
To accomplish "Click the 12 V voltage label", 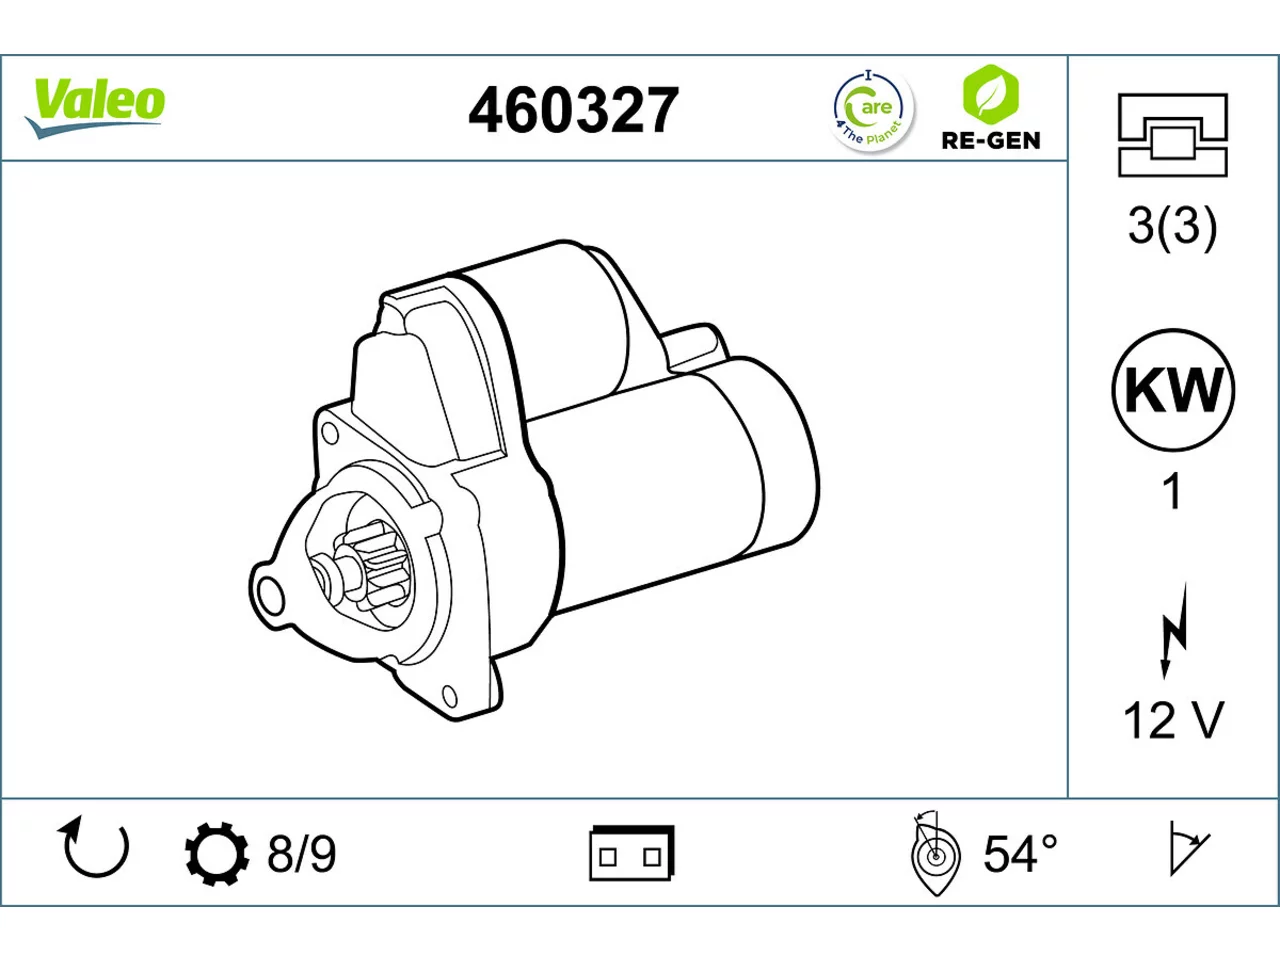I will (1173, 720).
